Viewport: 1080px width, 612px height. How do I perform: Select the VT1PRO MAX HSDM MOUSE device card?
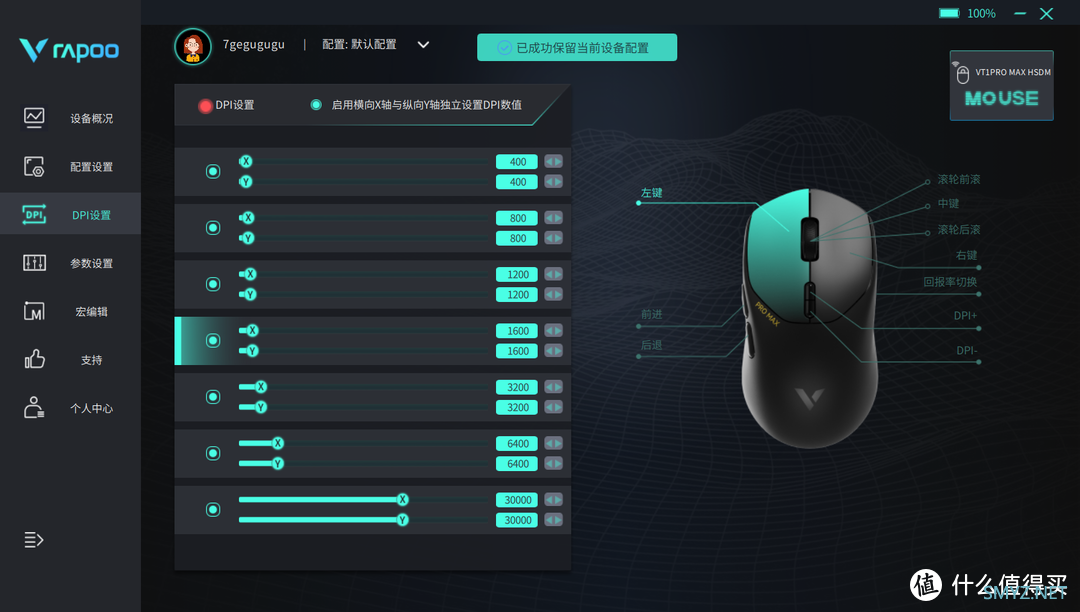click(x=1001, y=85)
